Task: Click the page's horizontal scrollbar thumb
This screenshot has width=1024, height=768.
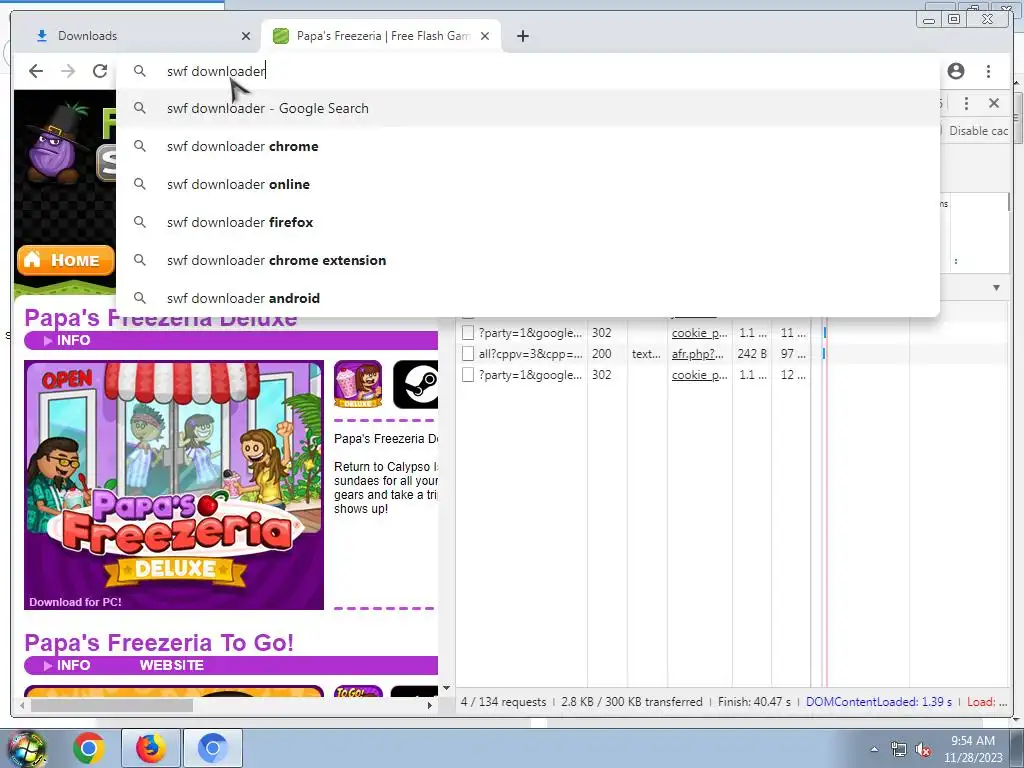Action: click(x=112, y=705)
